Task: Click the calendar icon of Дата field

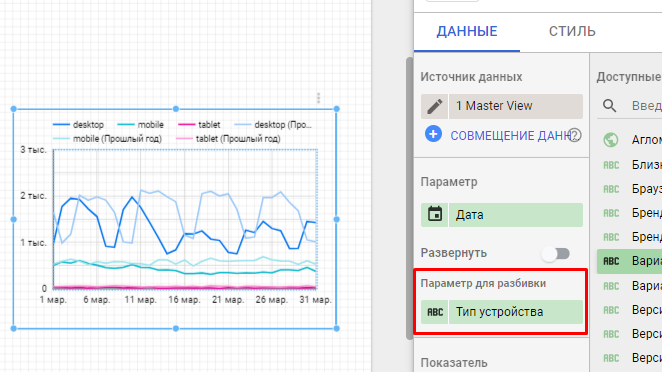Action: point(434,215)
